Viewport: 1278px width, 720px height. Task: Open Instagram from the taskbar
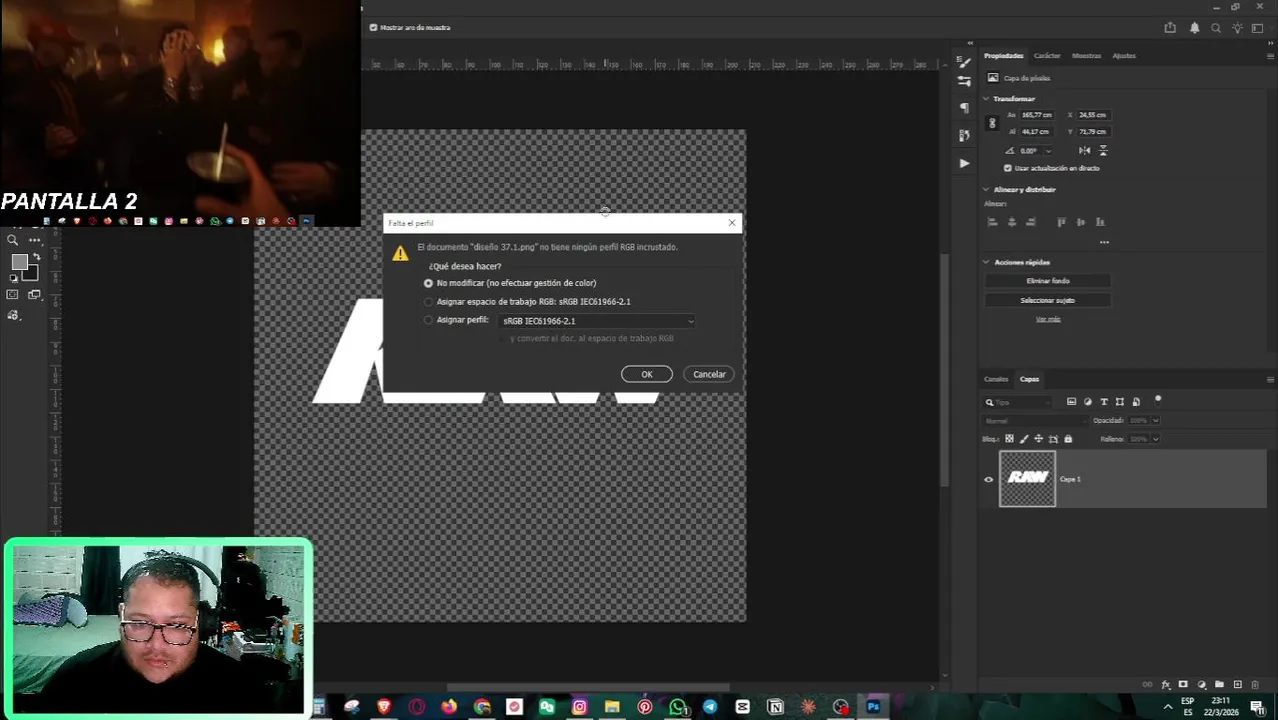click(579, 707)
